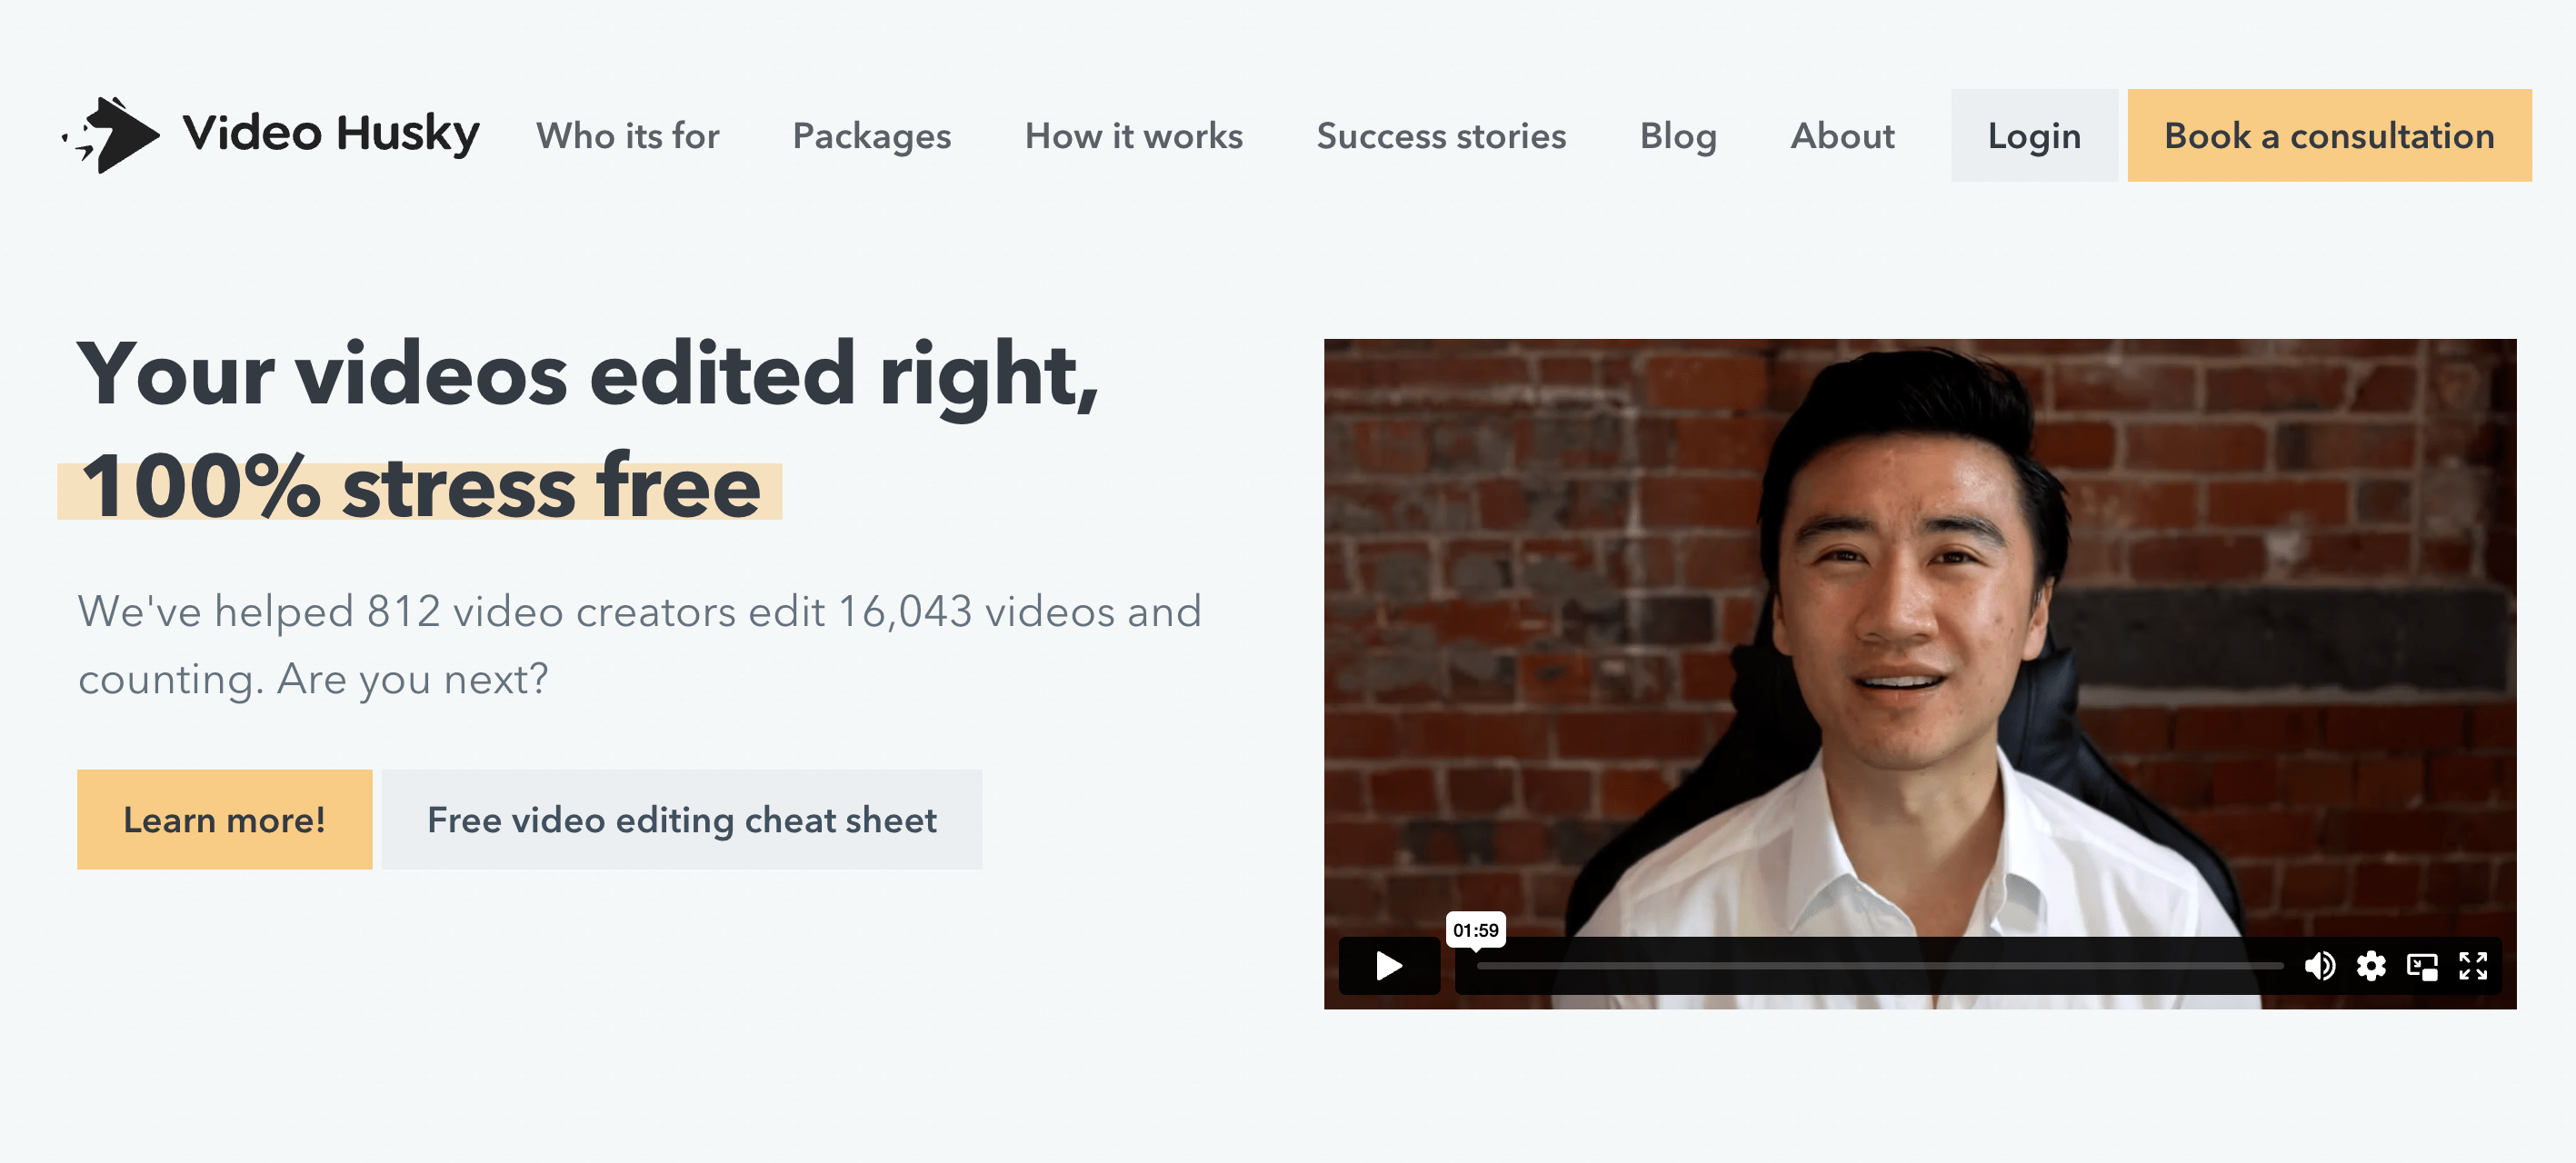The height and width of the screenshot is (1163, 2576).
Task: Mute the video using the speaker icon
Action: [x=2320, y=965]
